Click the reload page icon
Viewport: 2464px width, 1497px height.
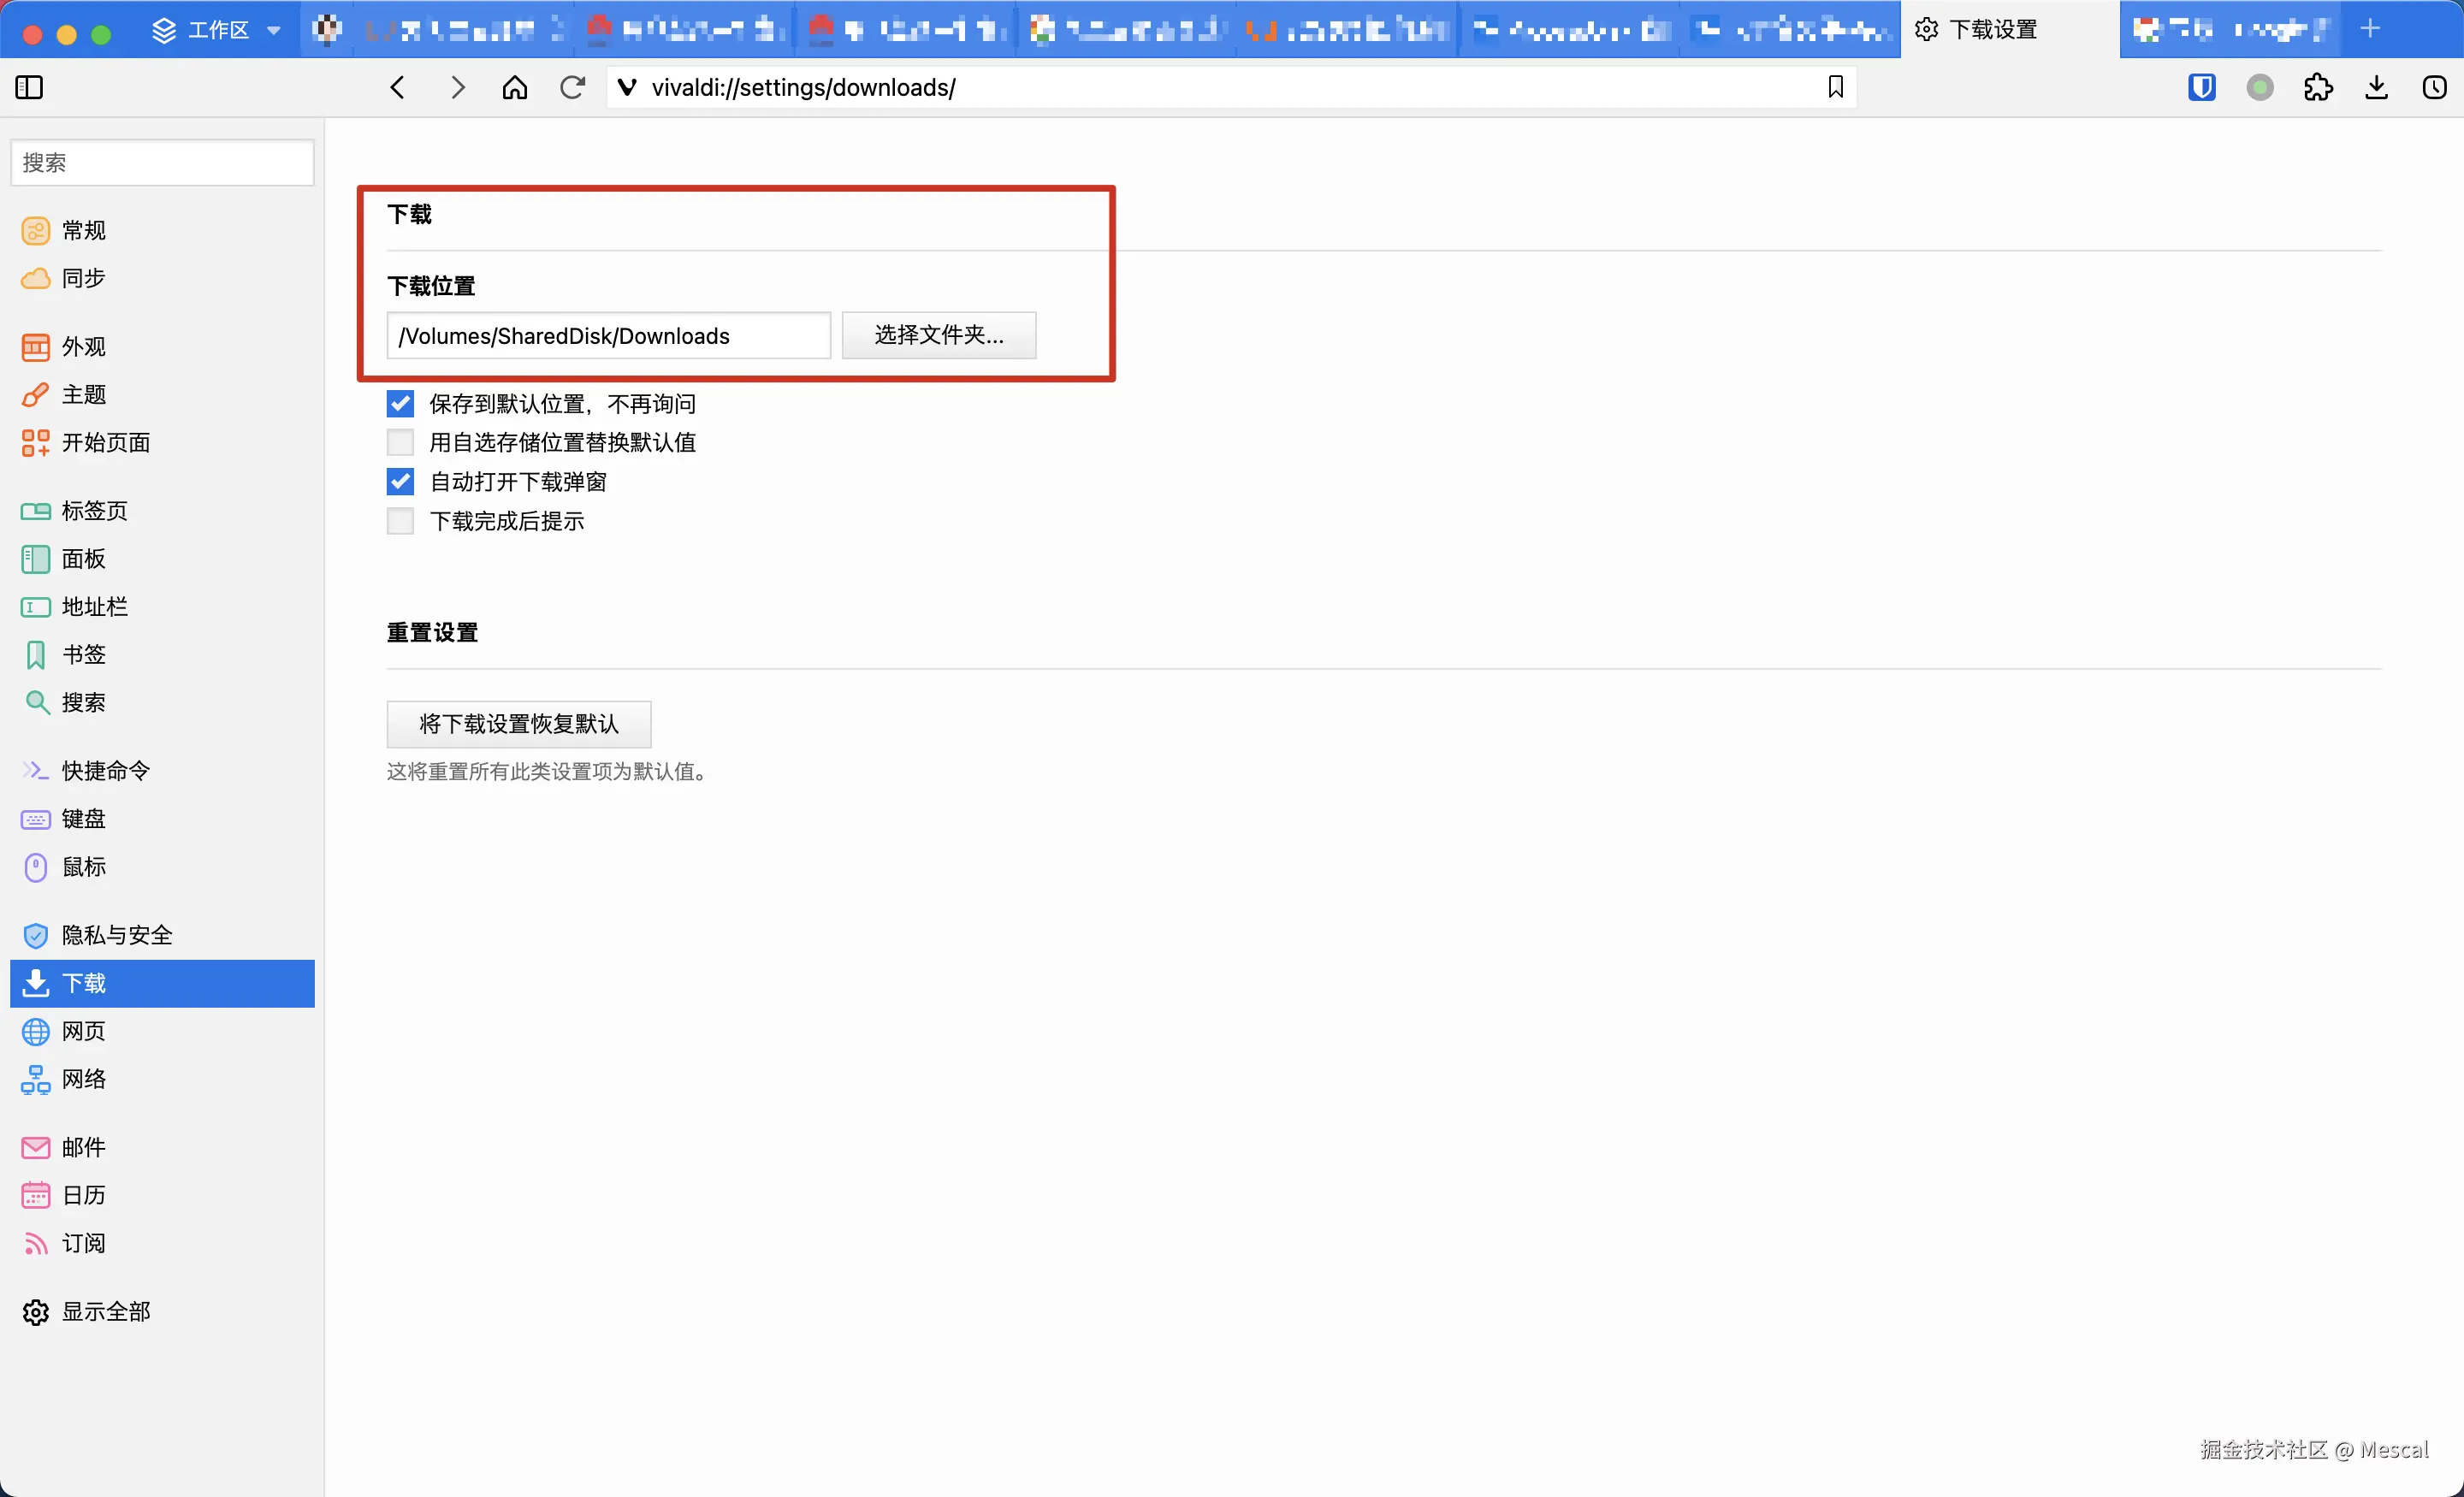572,88
